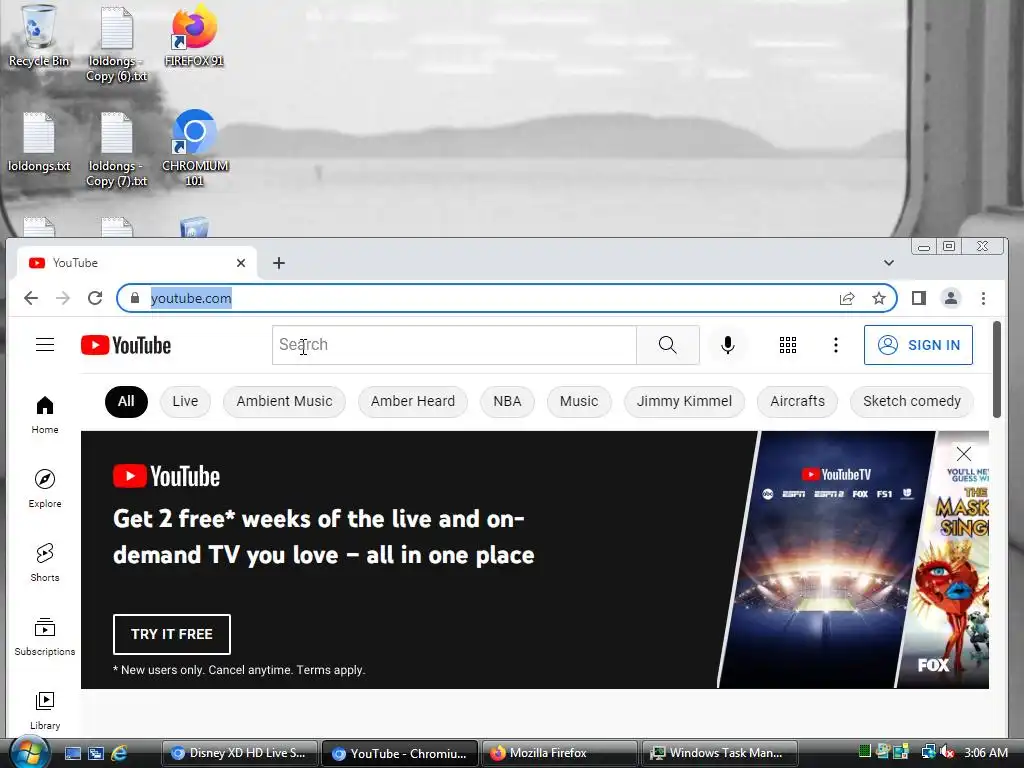This screenshot has width=1024, height=768.
Task: Switch to Mozilla Firefox taskbar window
Action: pyautogui.click(x=560, y=753)
